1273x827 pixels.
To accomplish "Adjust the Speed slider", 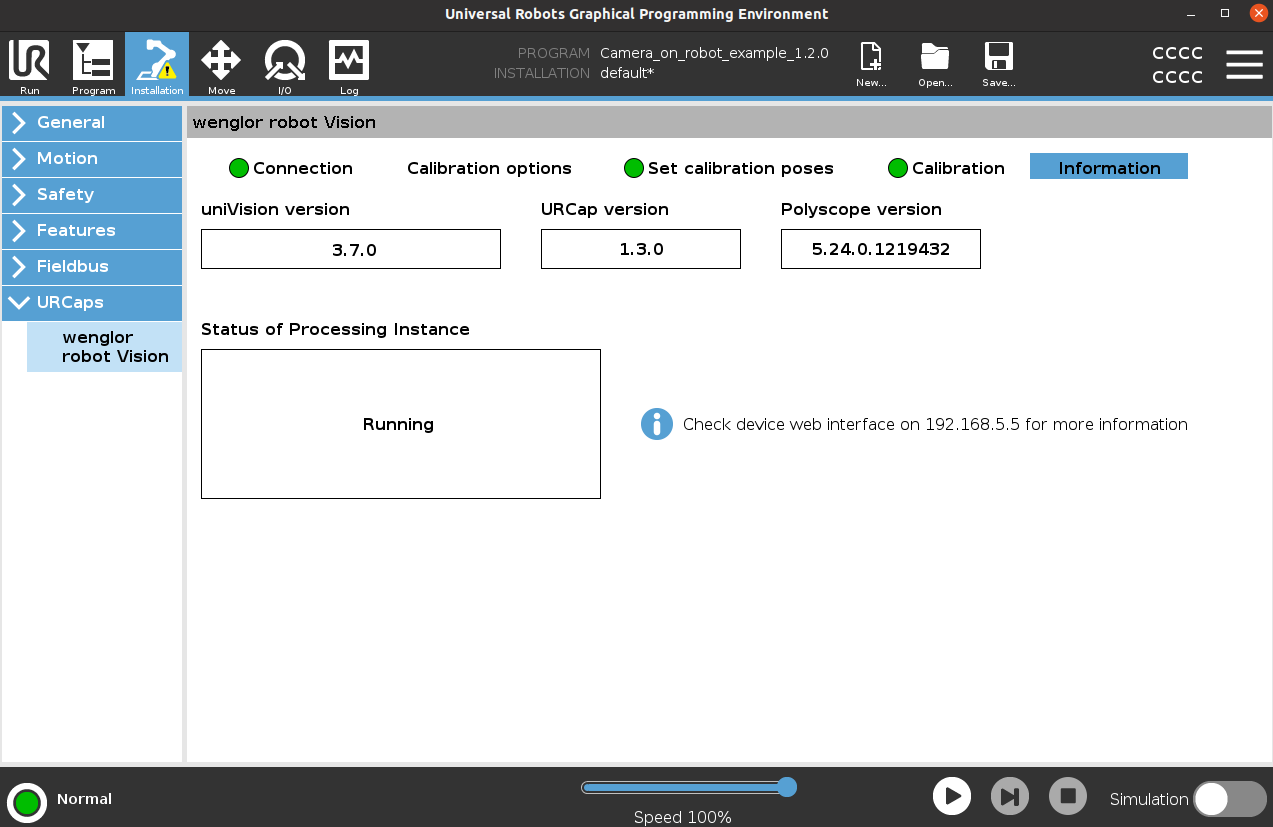I will click(x=689, y=787).
